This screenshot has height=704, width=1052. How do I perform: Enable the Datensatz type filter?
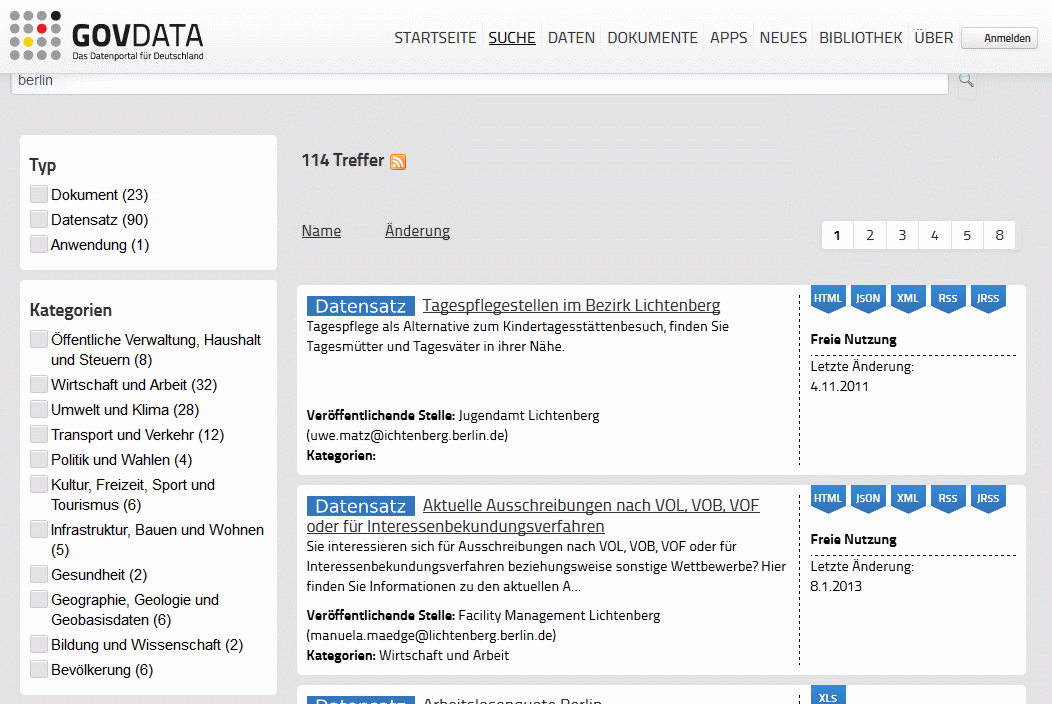tap(39, 219)
